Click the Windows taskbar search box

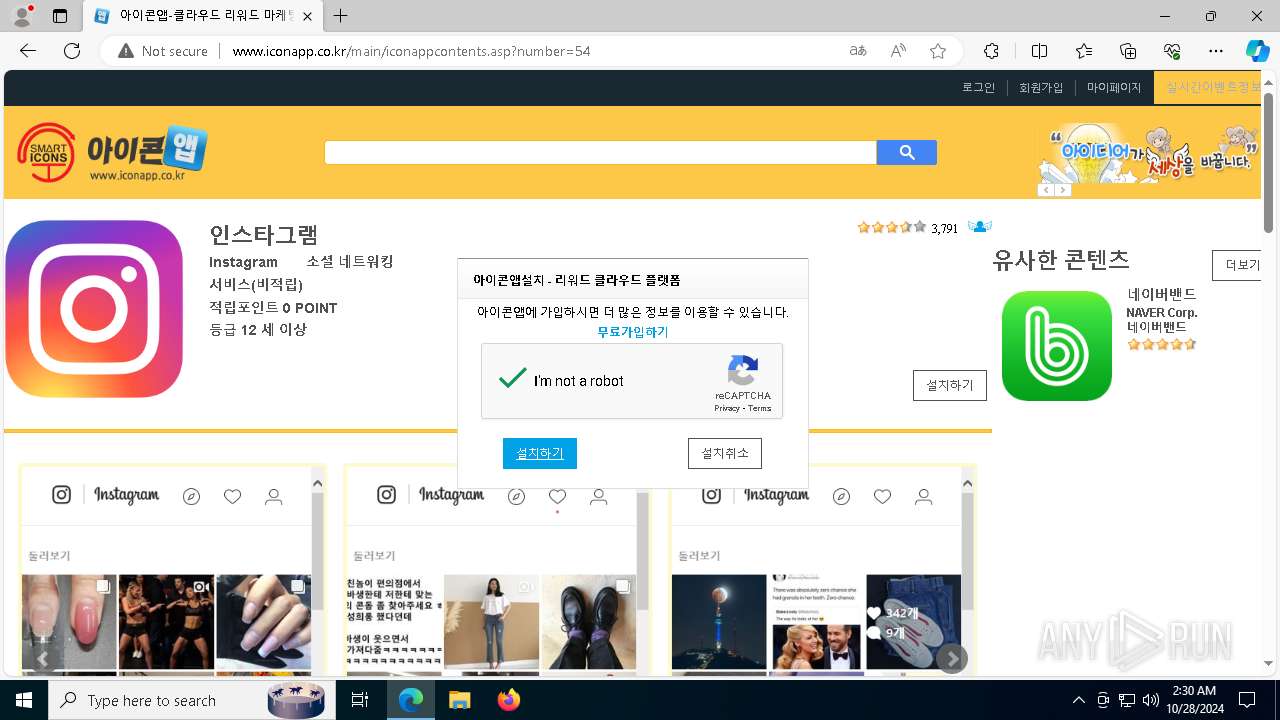coord(190,700)
